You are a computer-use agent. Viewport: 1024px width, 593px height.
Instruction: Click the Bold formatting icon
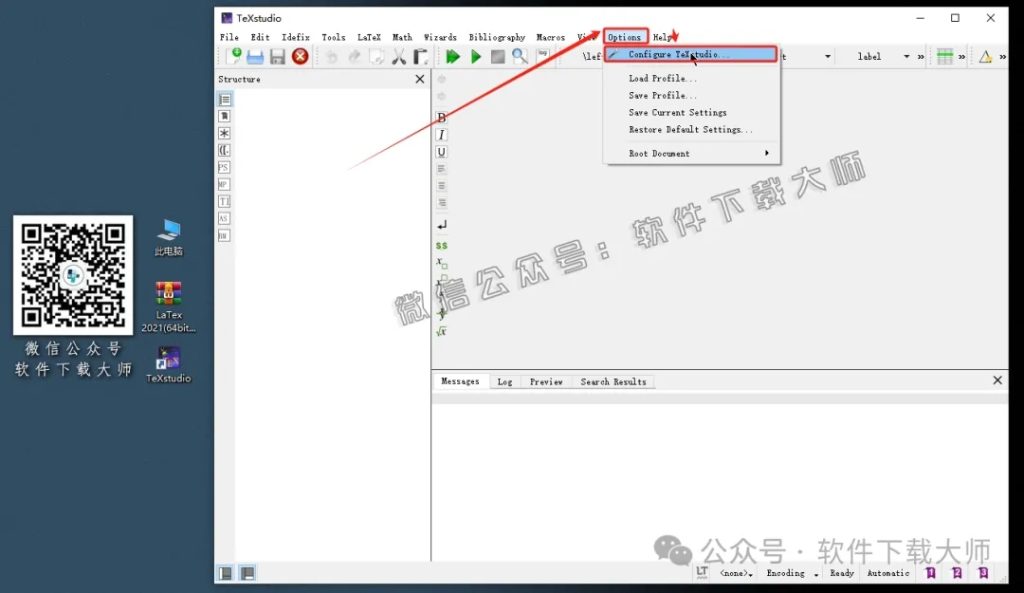(x=442, y=118)
